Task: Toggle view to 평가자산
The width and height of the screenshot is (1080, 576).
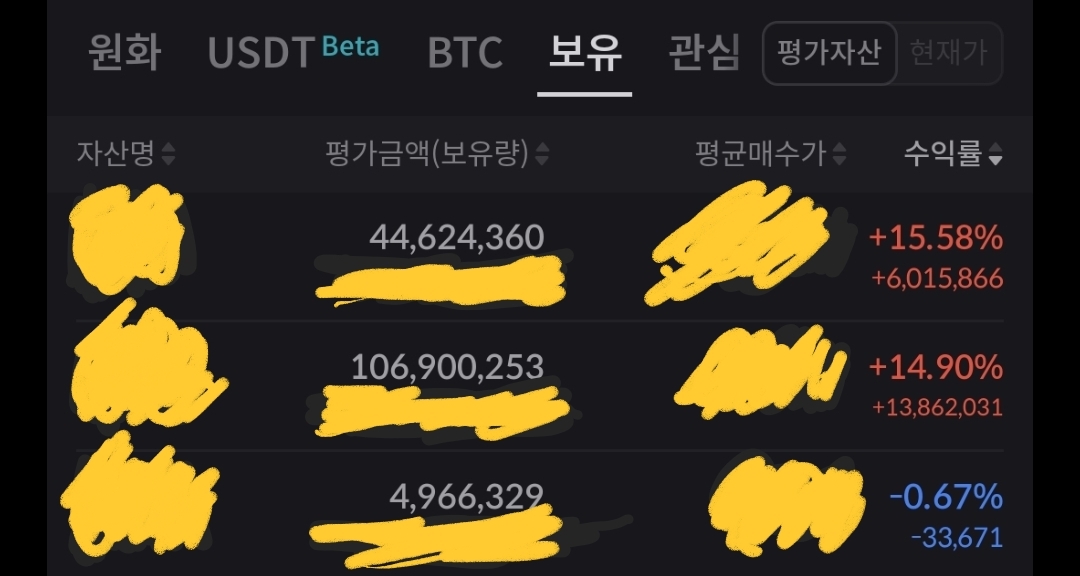Action: coord(829,52)
